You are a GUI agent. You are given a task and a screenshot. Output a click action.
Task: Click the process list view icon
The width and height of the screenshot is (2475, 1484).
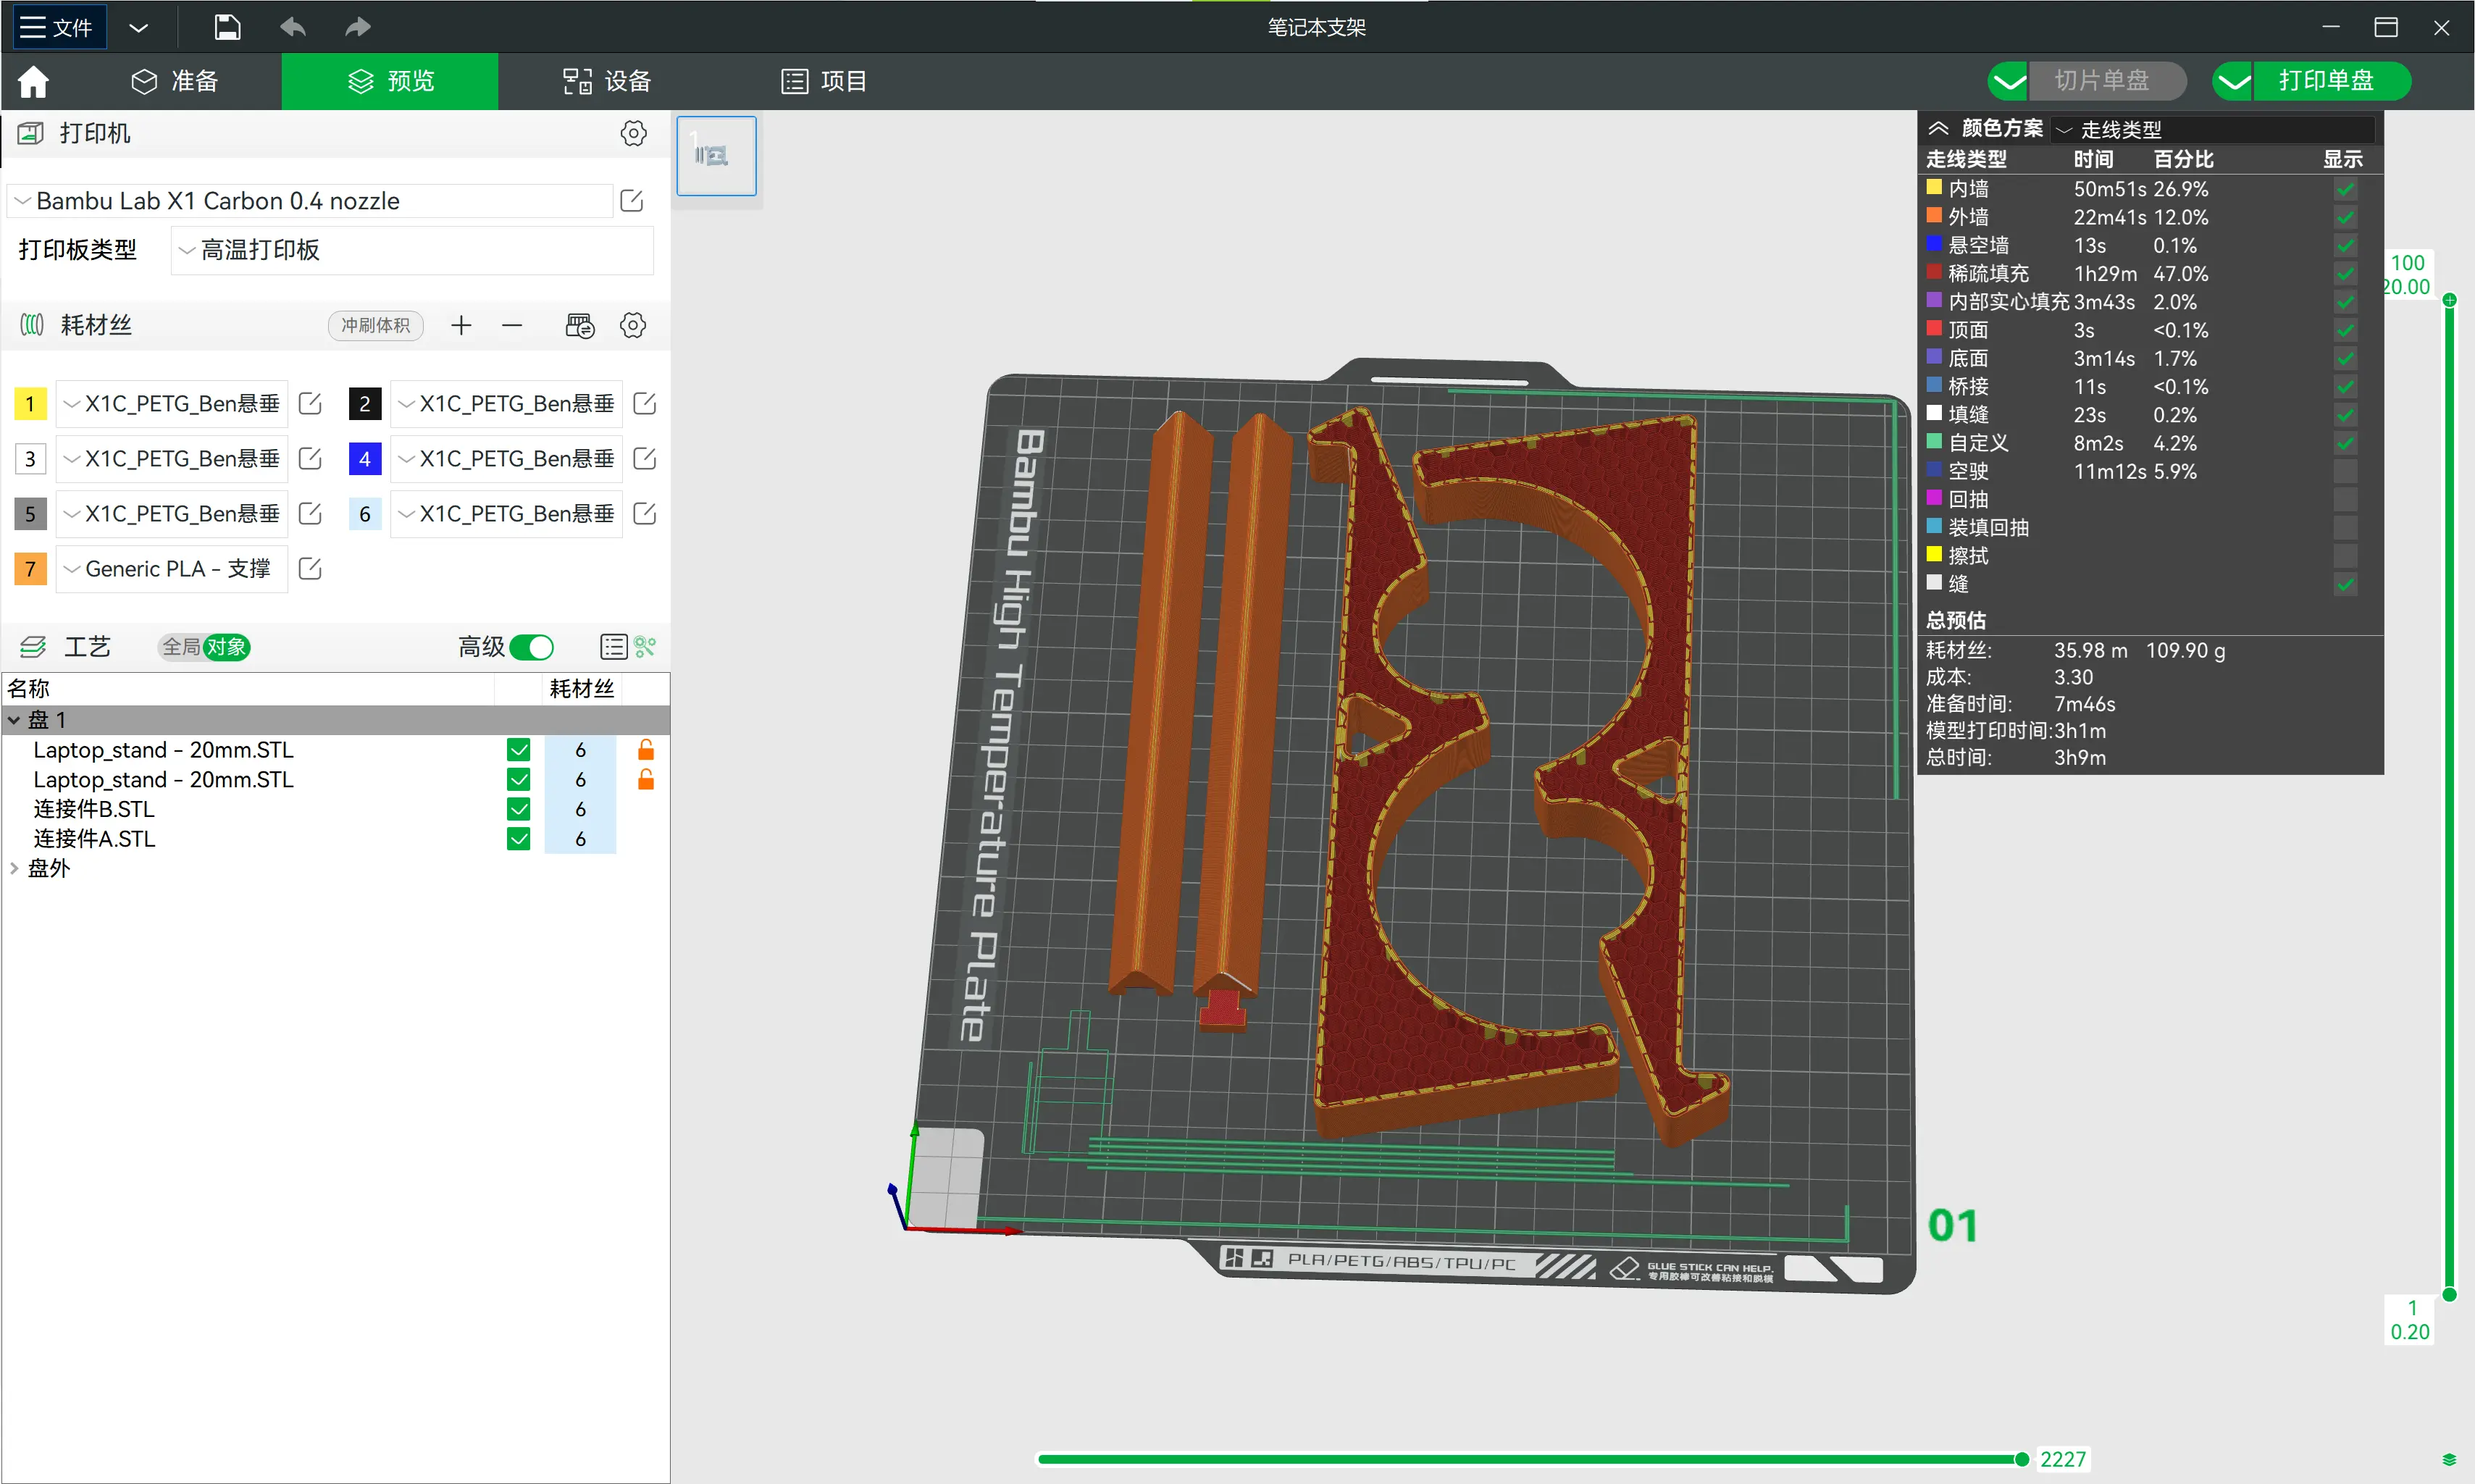[613, 647]
